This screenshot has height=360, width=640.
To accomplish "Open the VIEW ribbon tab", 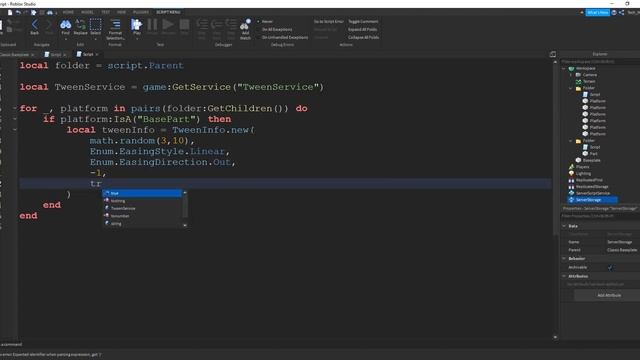I will click(122, 12).
